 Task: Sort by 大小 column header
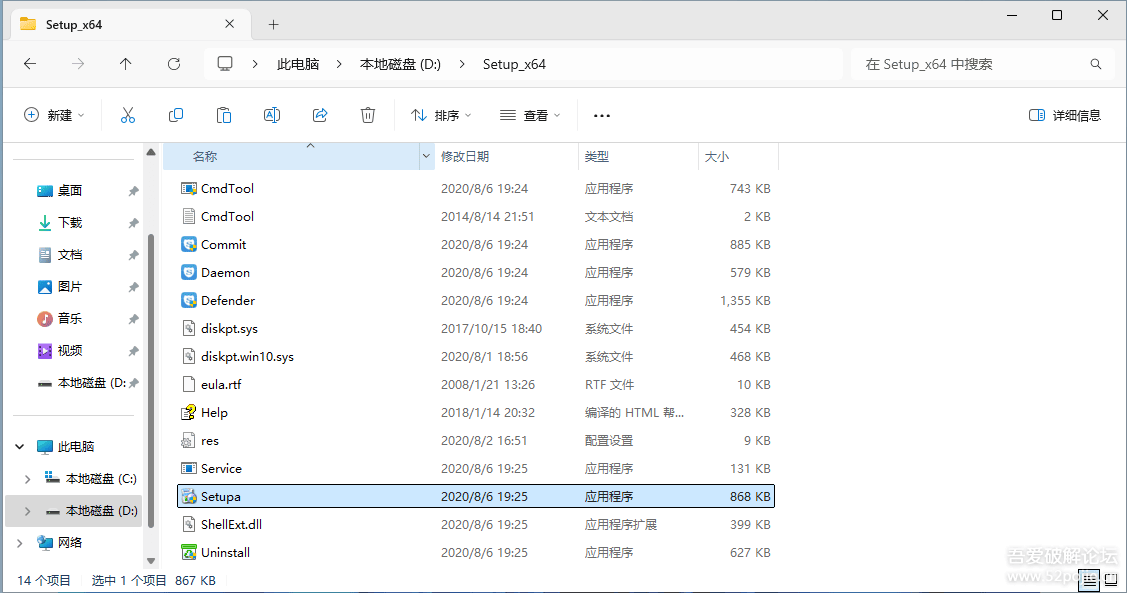[x=738, y=156]
